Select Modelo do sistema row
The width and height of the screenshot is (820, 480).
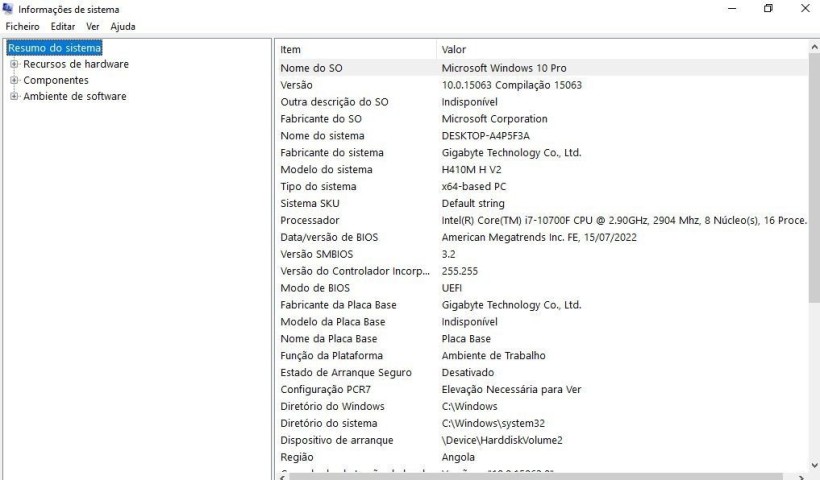[542, 169]
